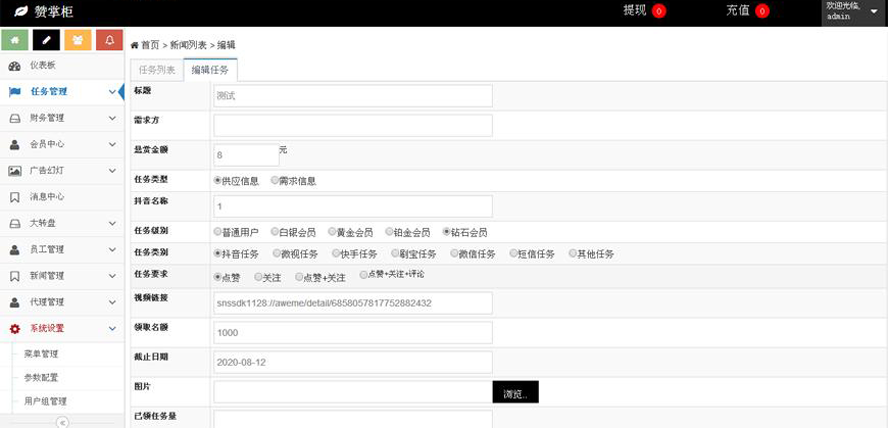Click the empty 需求方 input field
This screenshot has height=428, width=888.
[353, 125]
